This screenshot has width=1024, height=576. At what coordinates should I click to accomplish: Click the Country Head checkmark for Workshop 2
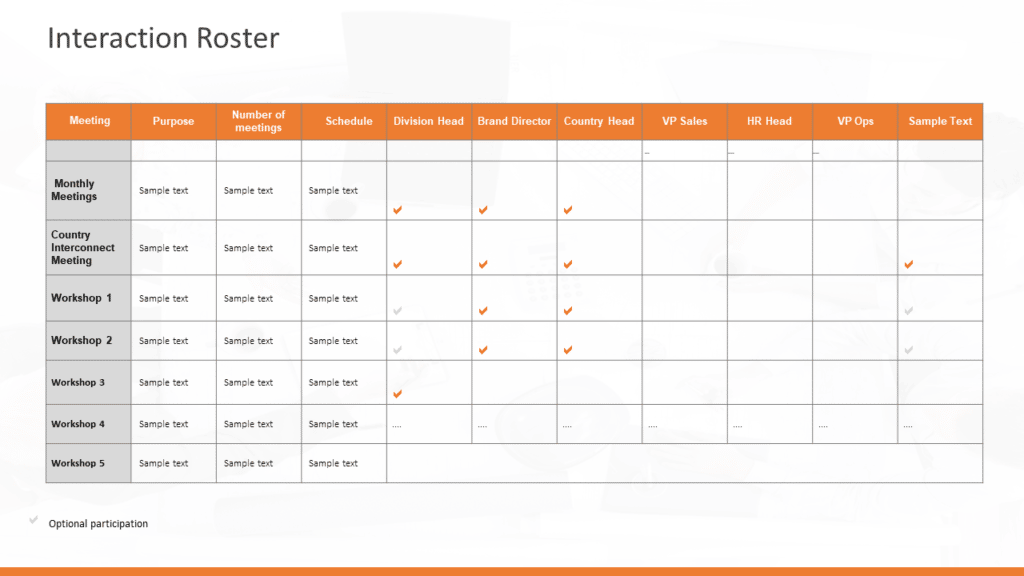click(568, 350)
